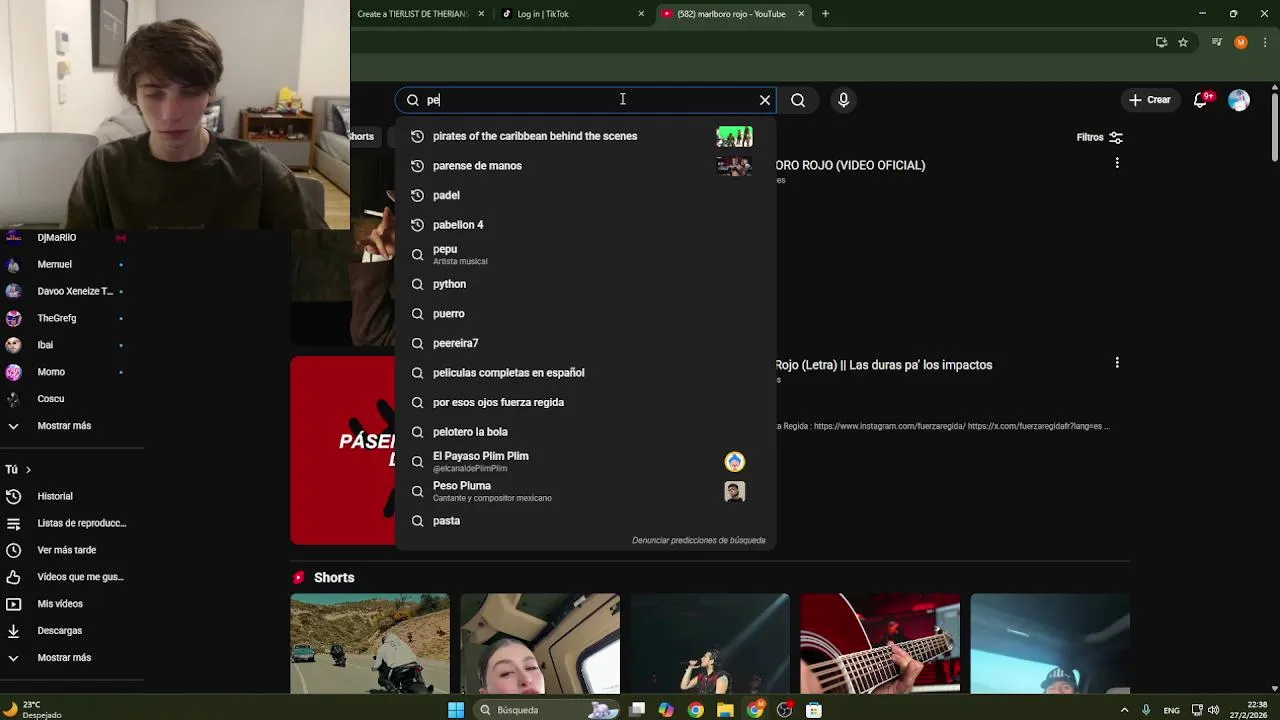Open the Coscu subscription channel
The image size is (1280, 720).
click(x=65, y=399)
